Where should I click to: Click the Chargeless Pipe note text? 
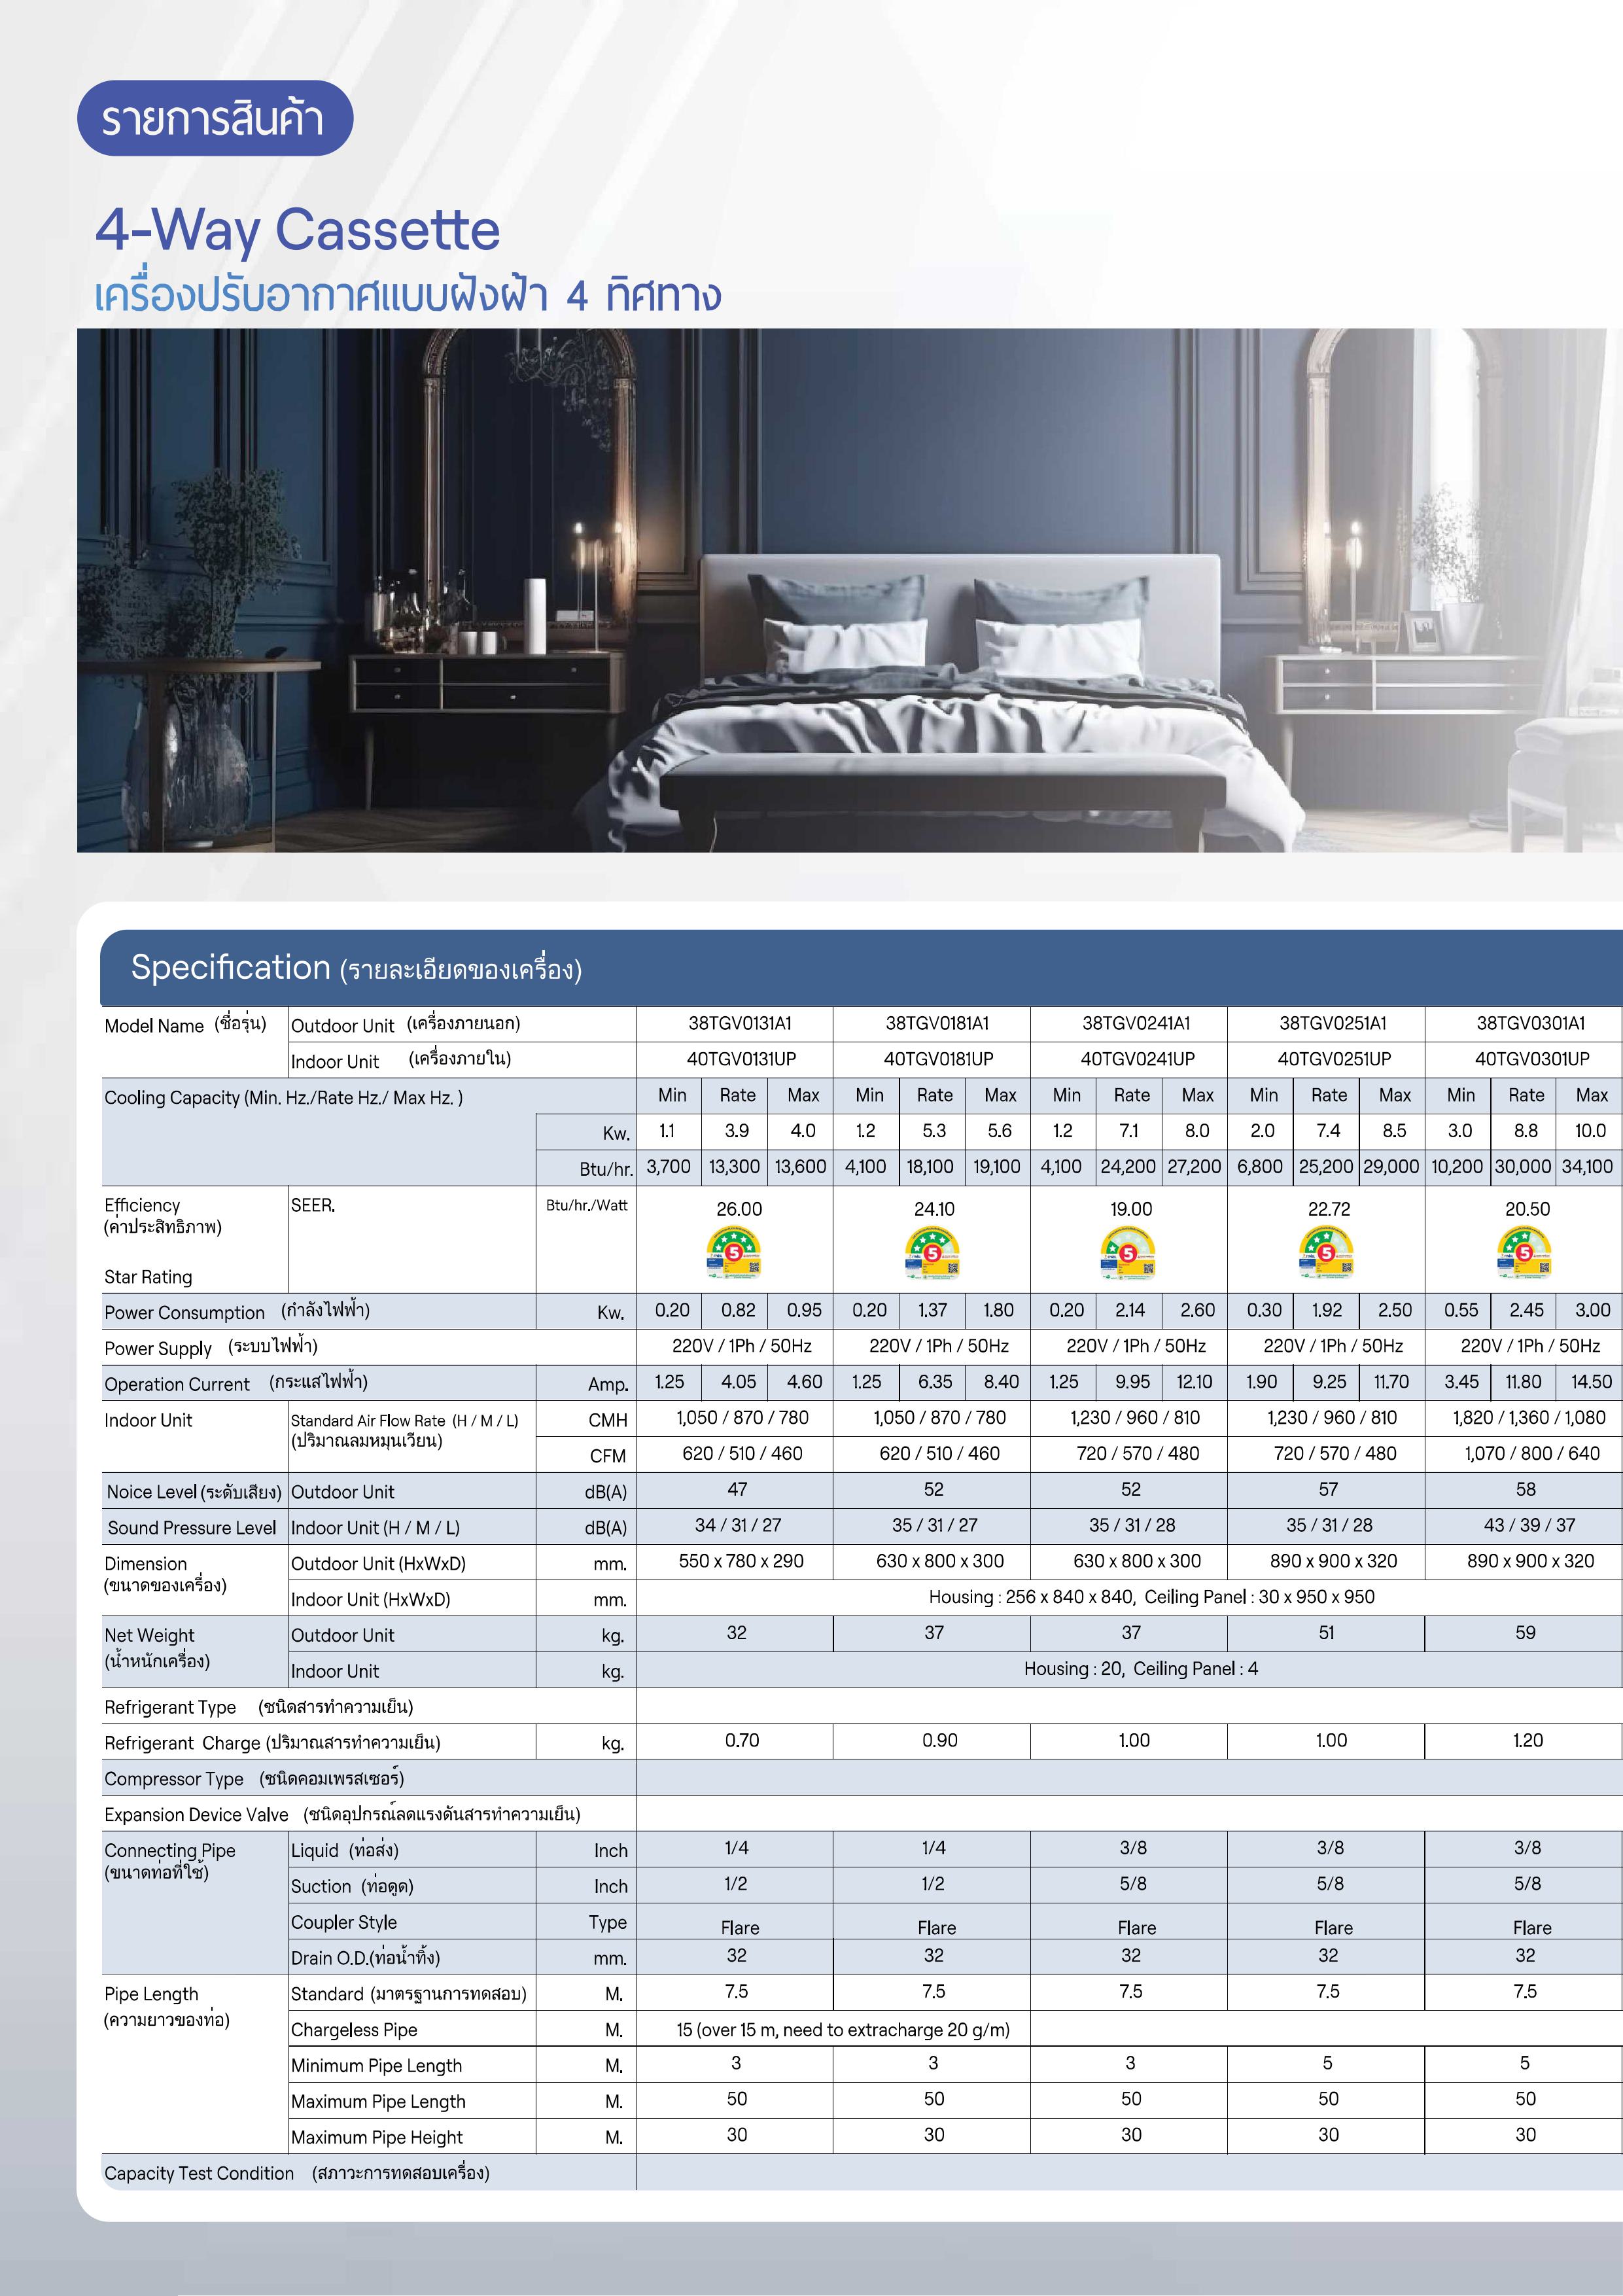[842, 2029]
